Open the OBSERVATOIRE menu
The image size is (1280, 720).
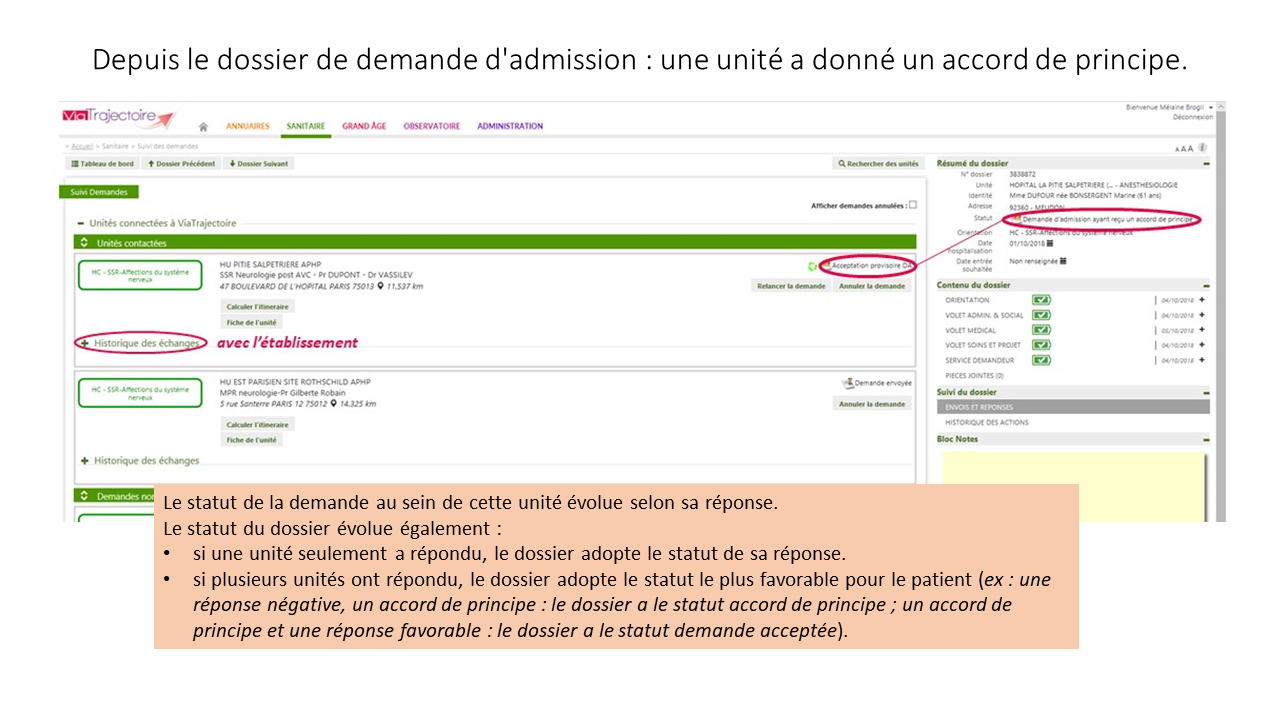tap(431, 126)
